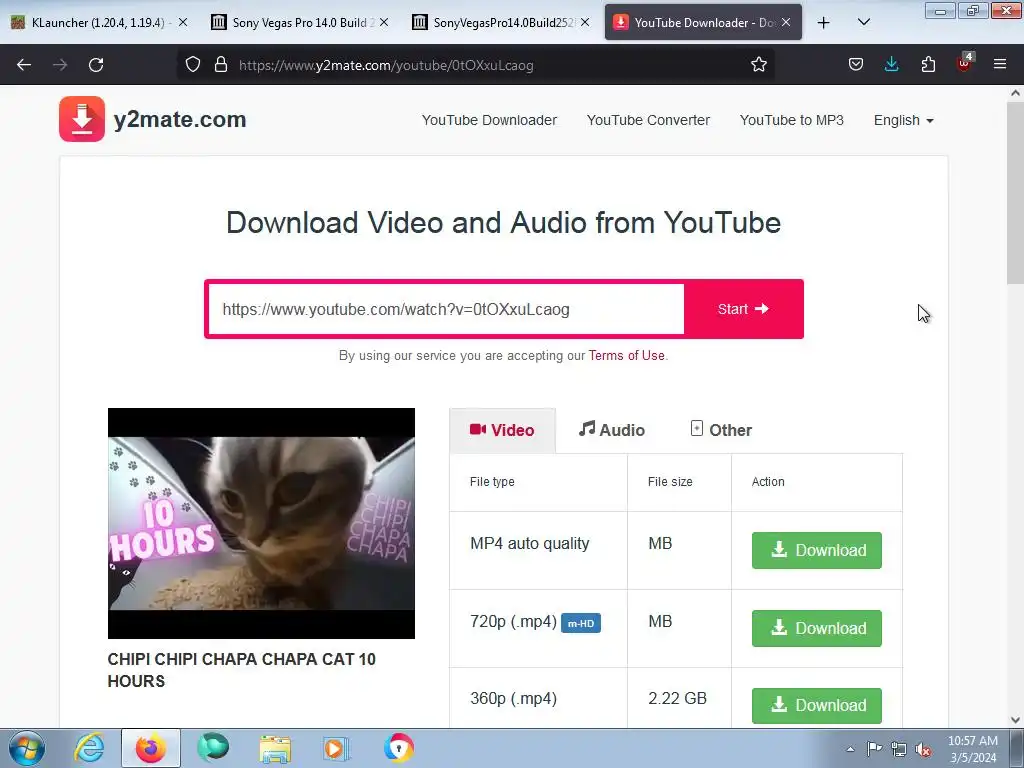The height and width of the screenshot is (768, 1024).
Task: Close the Sony Vegas Pro 14.0 Build tab
Action: coord(384,22)
